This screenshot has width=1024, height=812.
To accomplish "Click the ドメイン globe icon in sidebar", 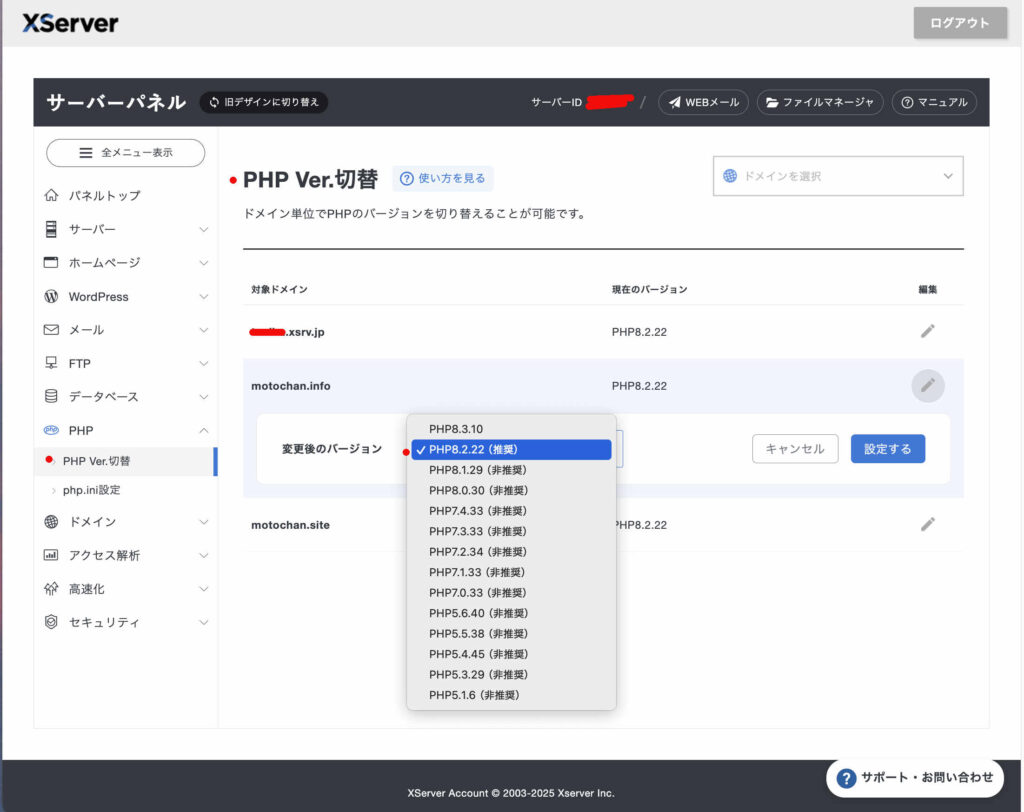I will pyautogui.click(x=51, y=522).
